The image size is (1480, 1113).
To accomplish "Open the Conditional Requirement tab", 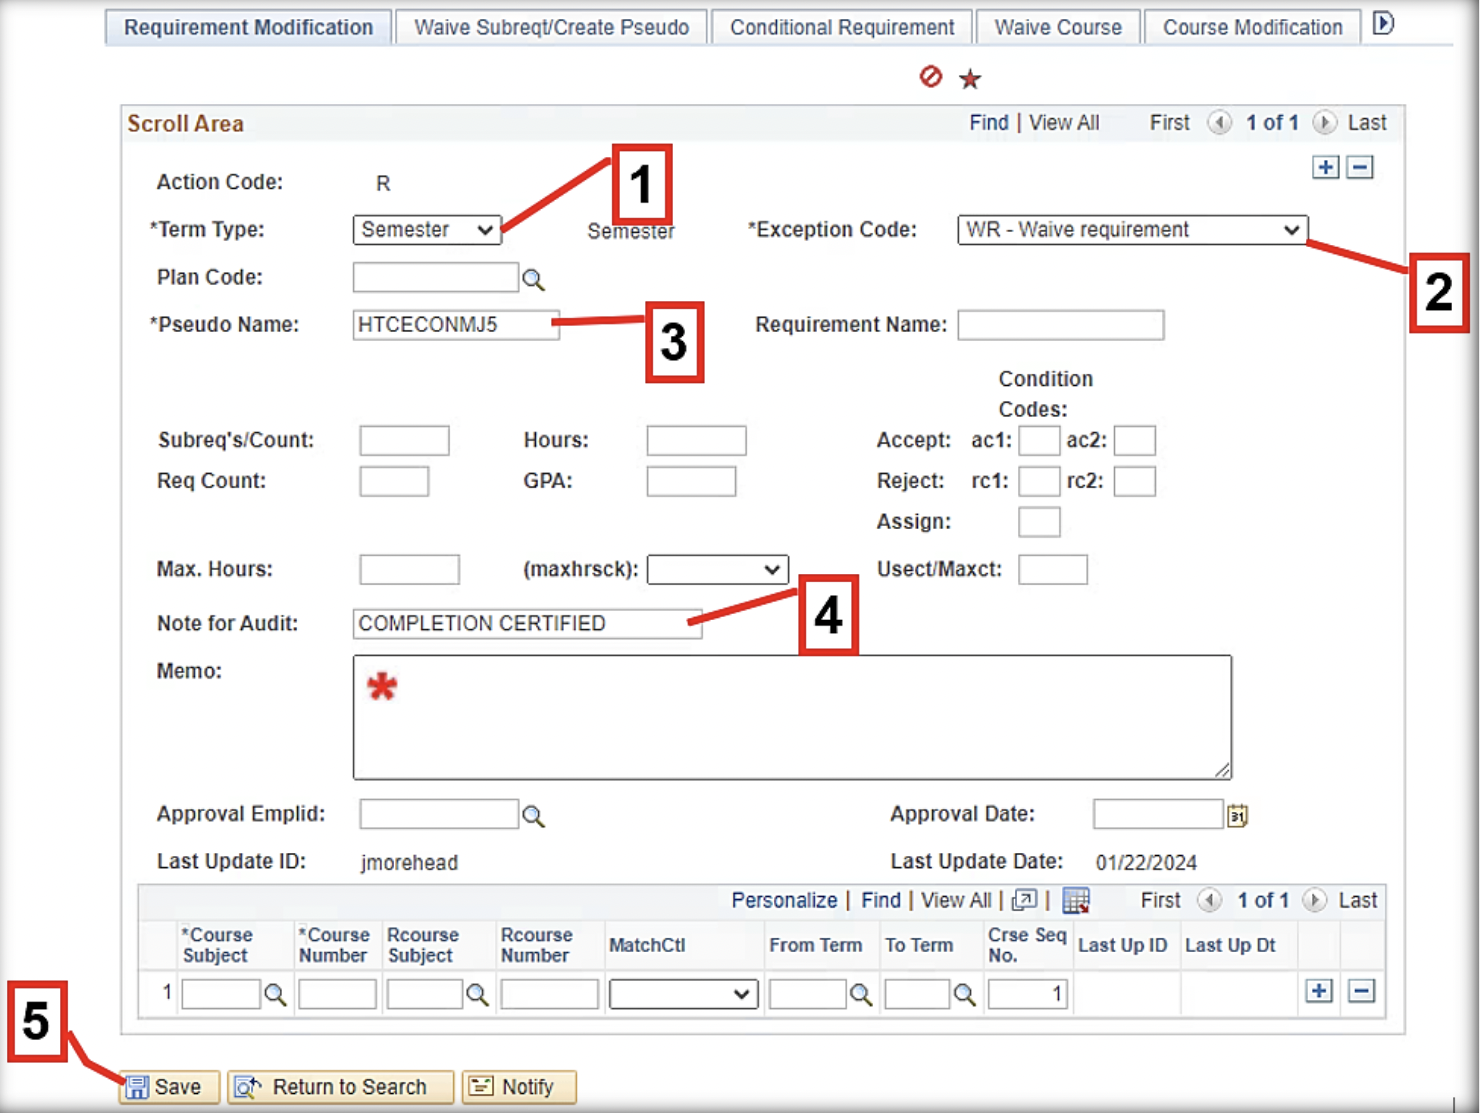I will pyautogui.click(x=842, y=28).
